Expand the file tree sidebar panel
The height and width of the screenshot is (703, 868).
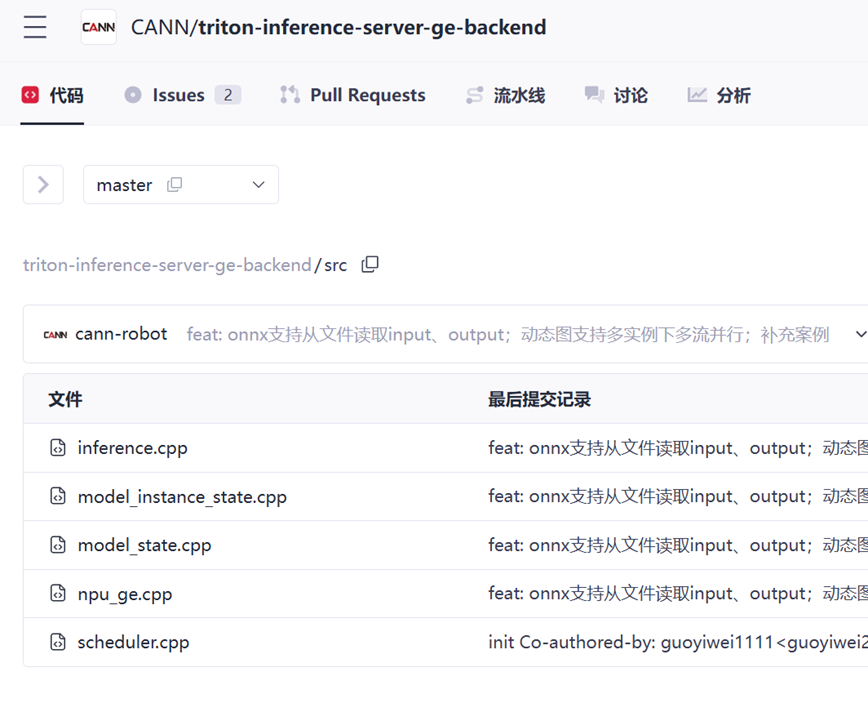pyautogui.click(x=43, y=185)
